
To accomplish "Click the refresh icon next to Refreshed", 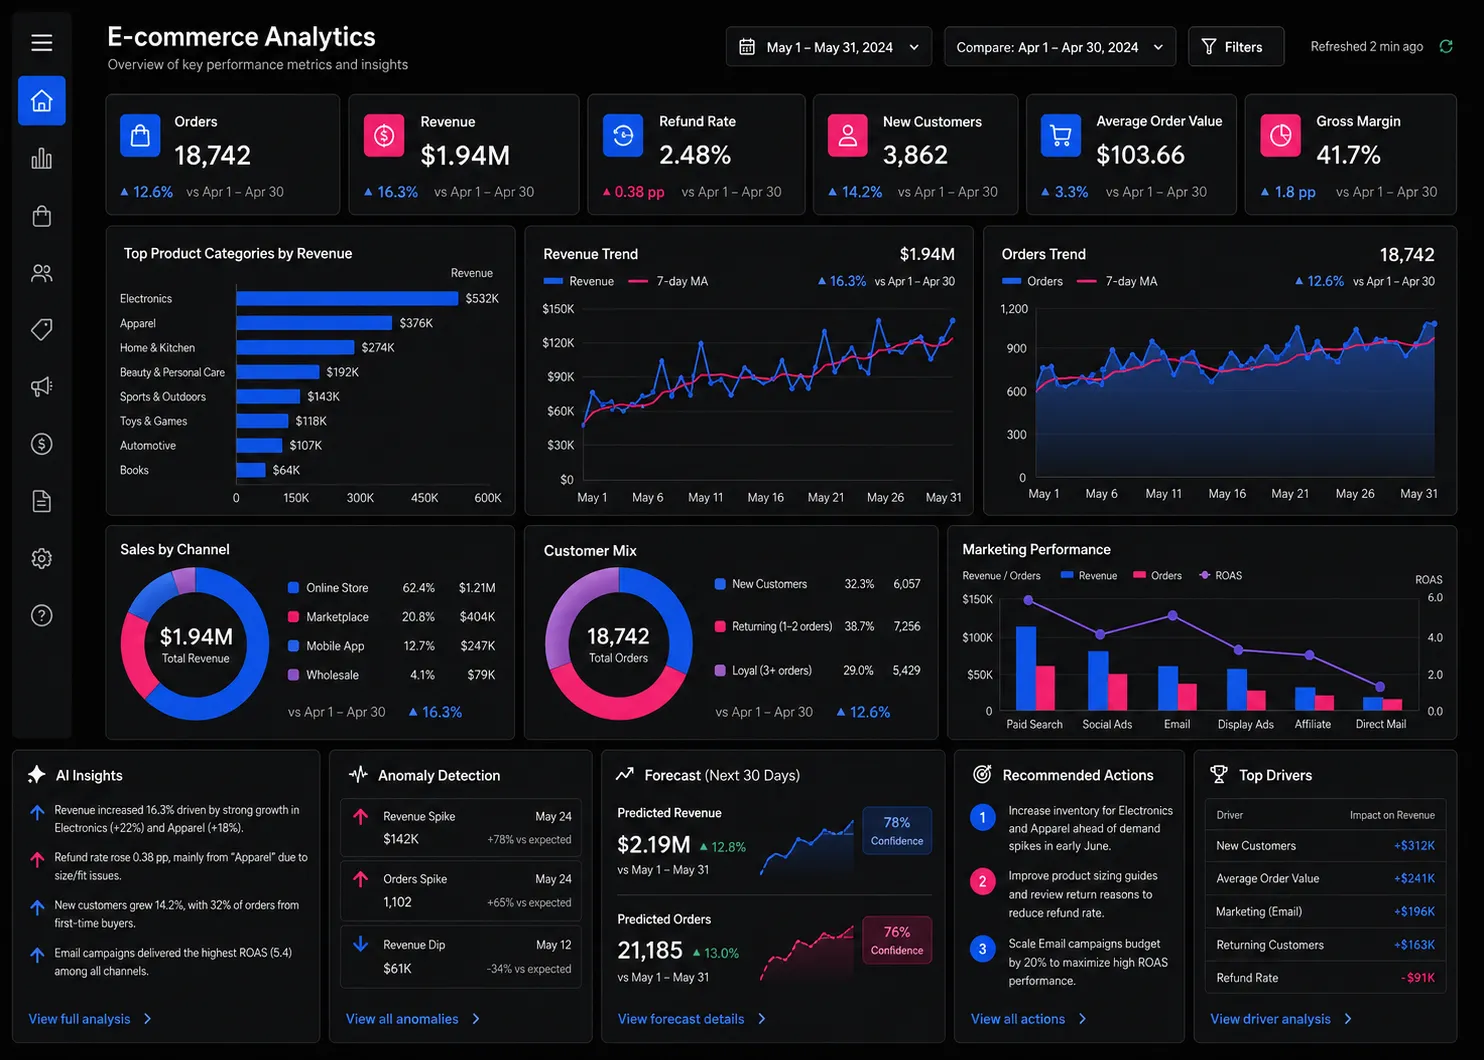I will [1446, 46].
